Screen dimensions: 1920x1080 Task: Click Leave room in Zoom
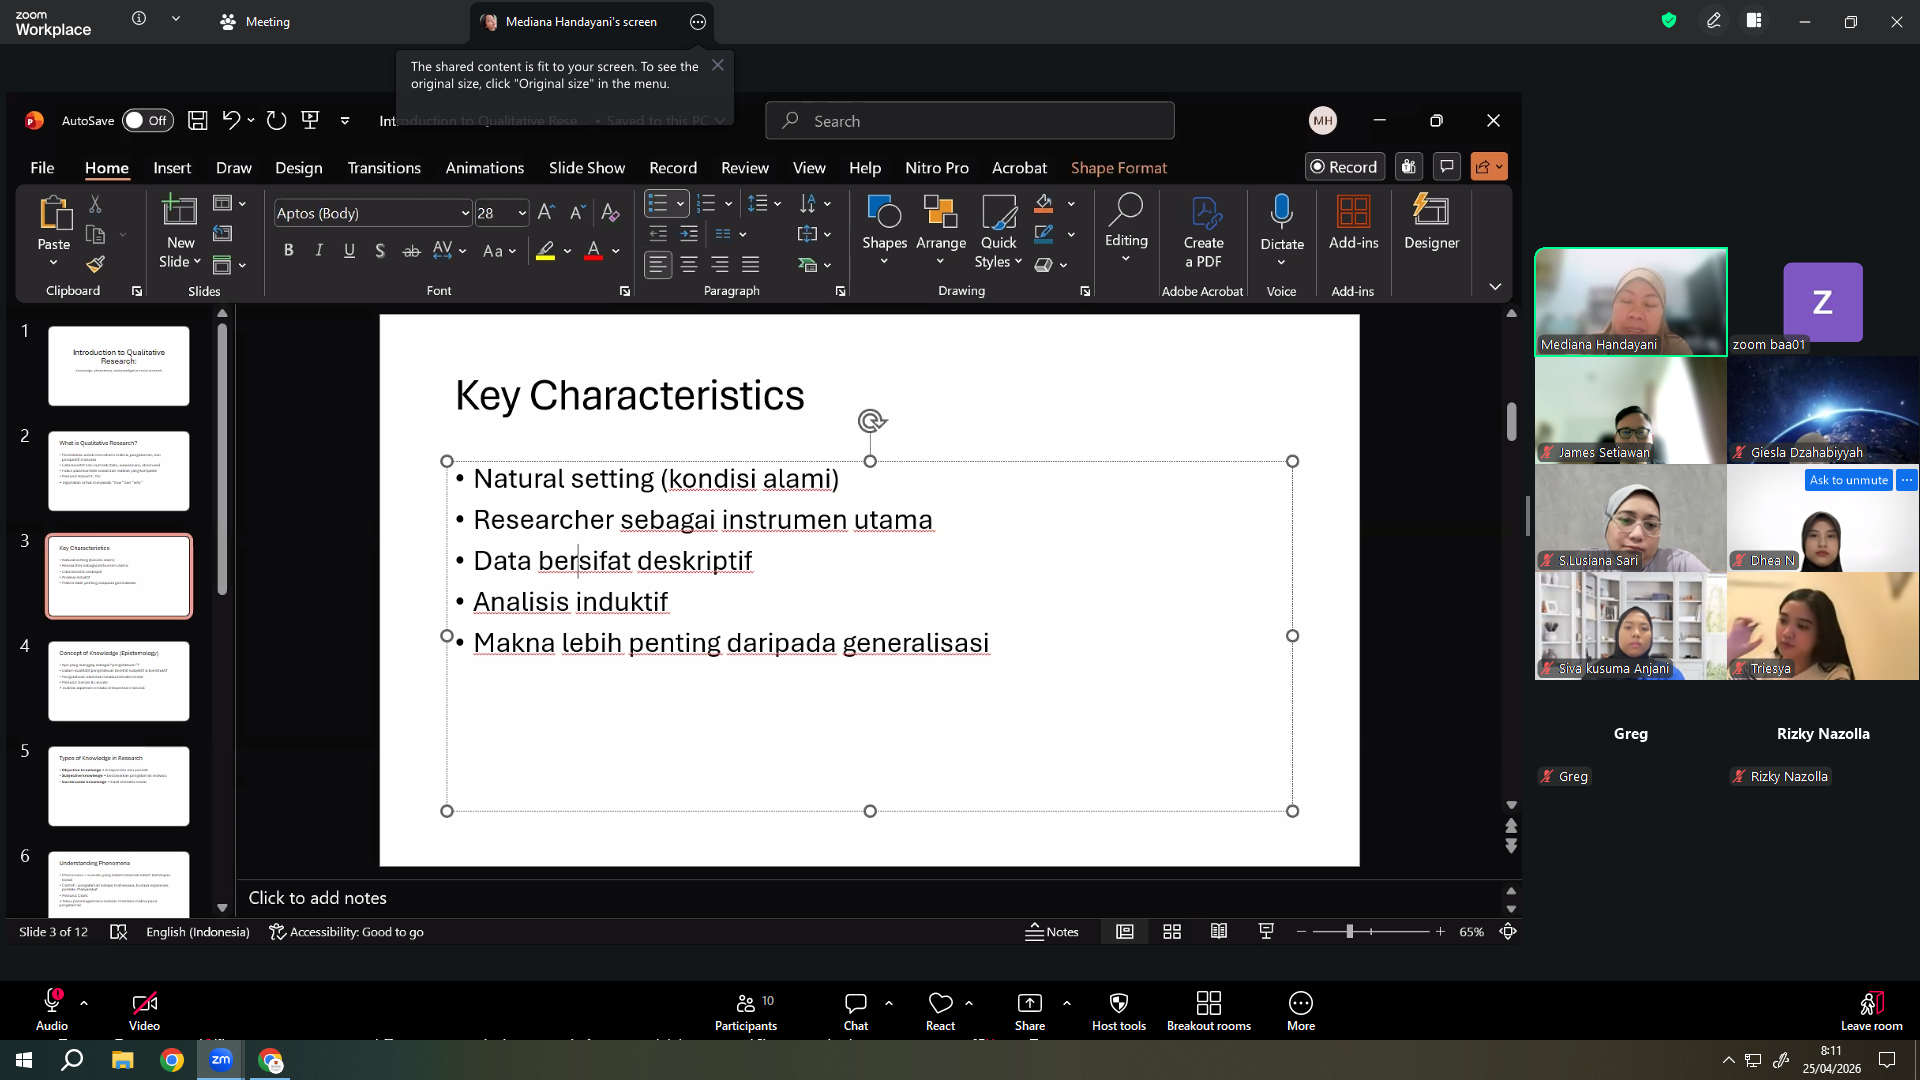click(x=1872, y=1011)
